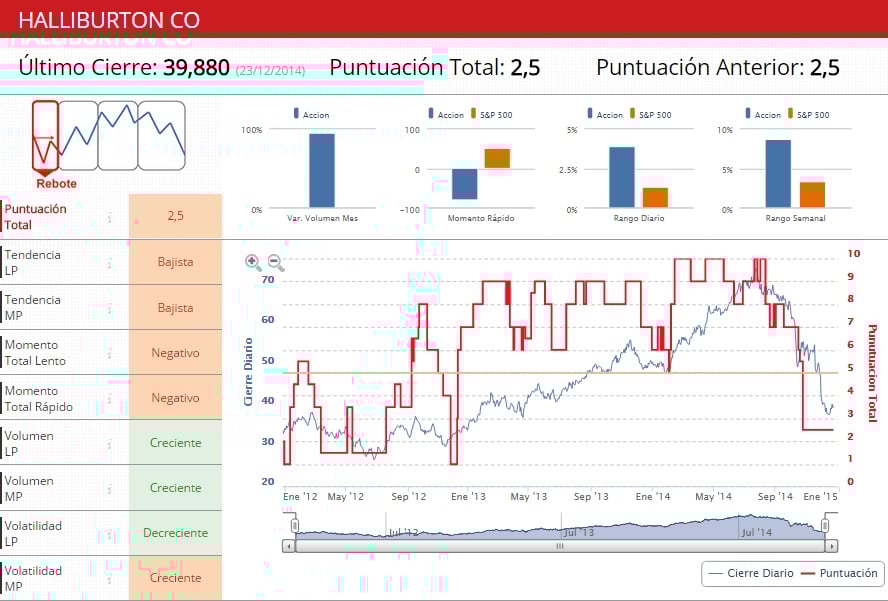Click the navigator scrollbar left arrow

coord(289,547)
